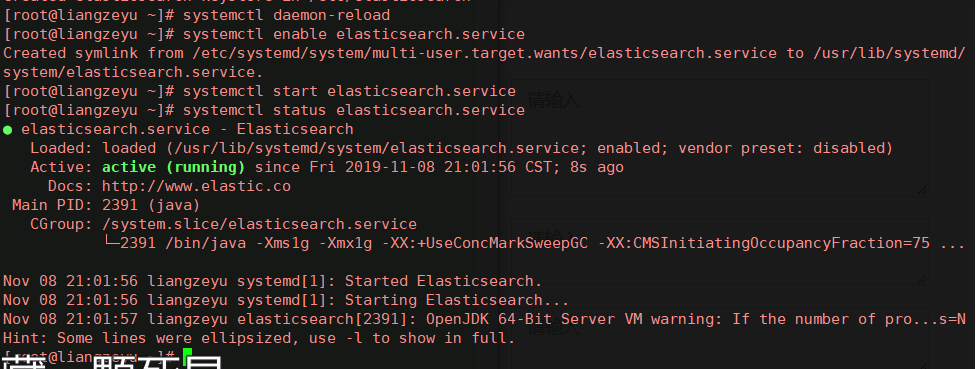
Task: Click the green 'active (running)' status text
Action: [x=174, y=167]
